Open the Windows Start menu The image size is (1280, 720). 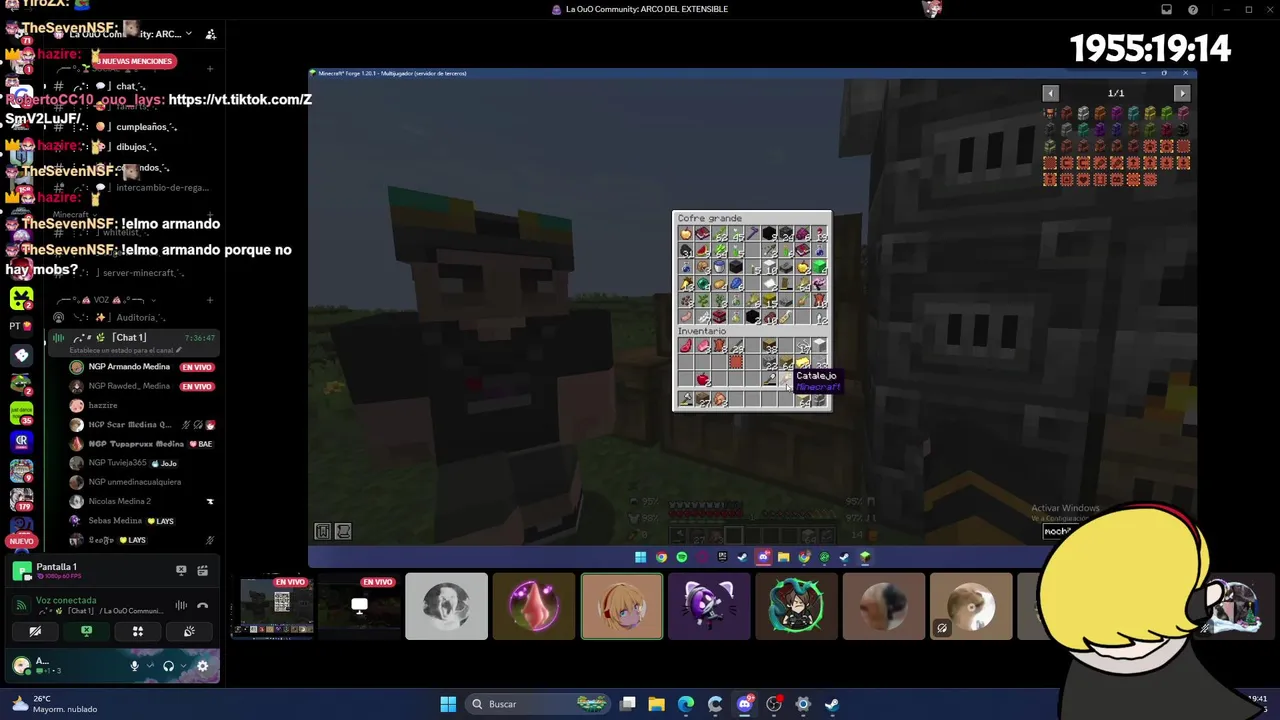[x=448, y=704]
